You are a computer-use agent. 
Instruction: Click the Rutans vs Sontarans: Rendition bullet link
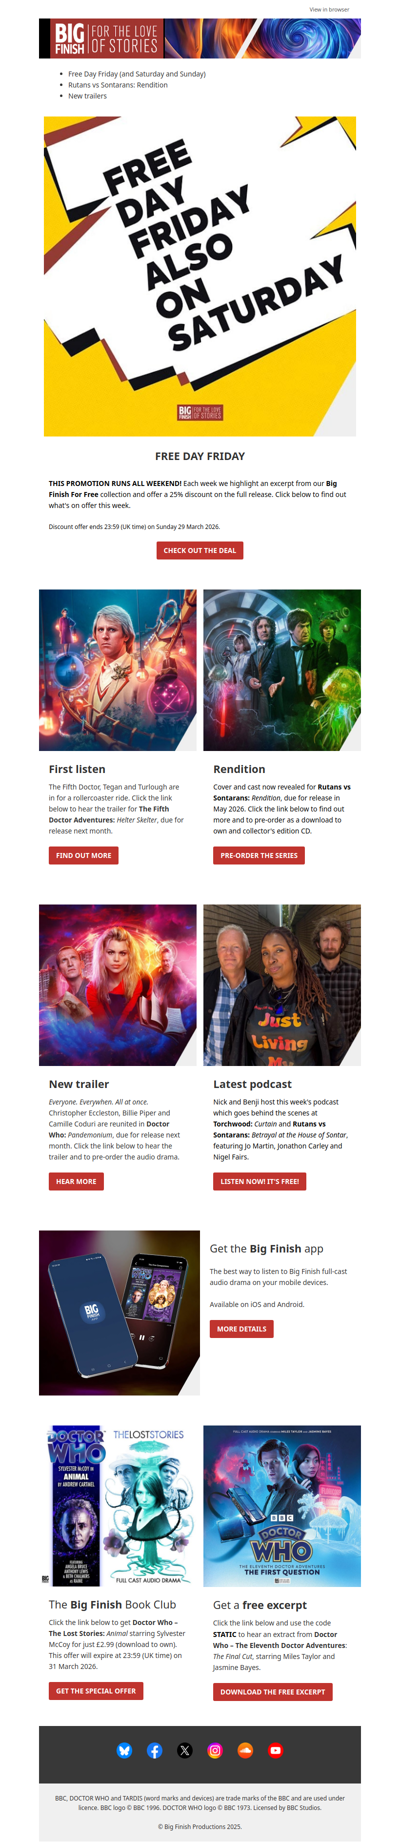tap(118, 85)
